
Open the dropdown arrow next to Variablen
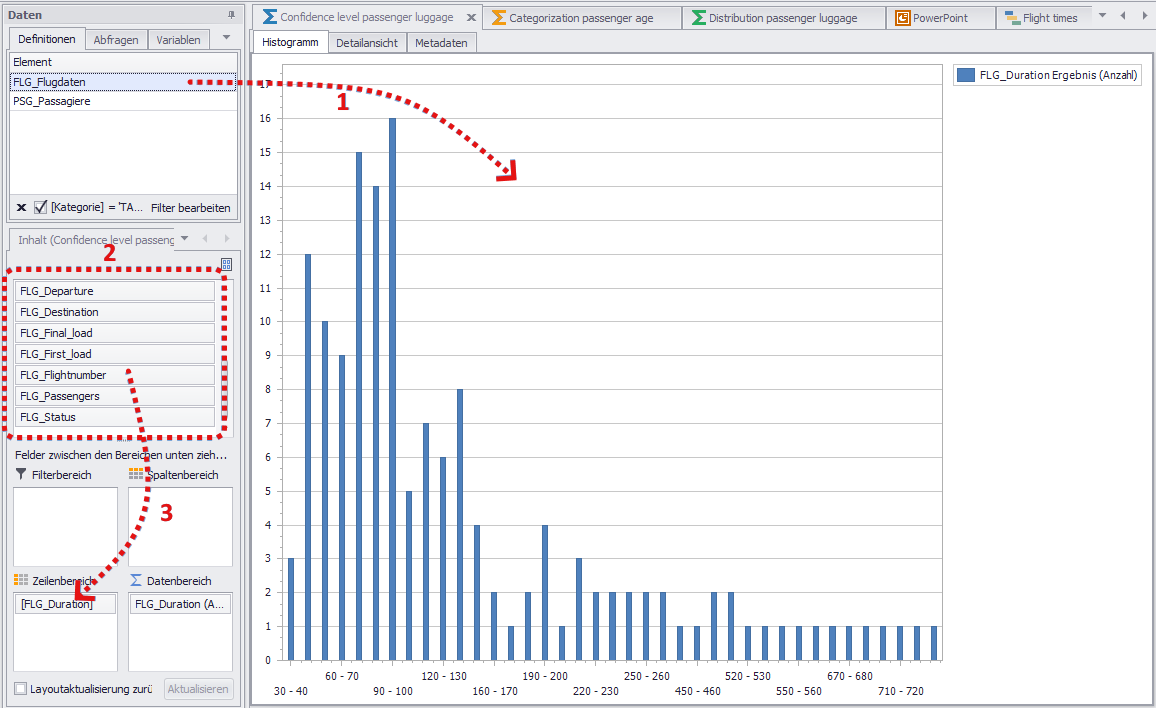click(224, 39)
